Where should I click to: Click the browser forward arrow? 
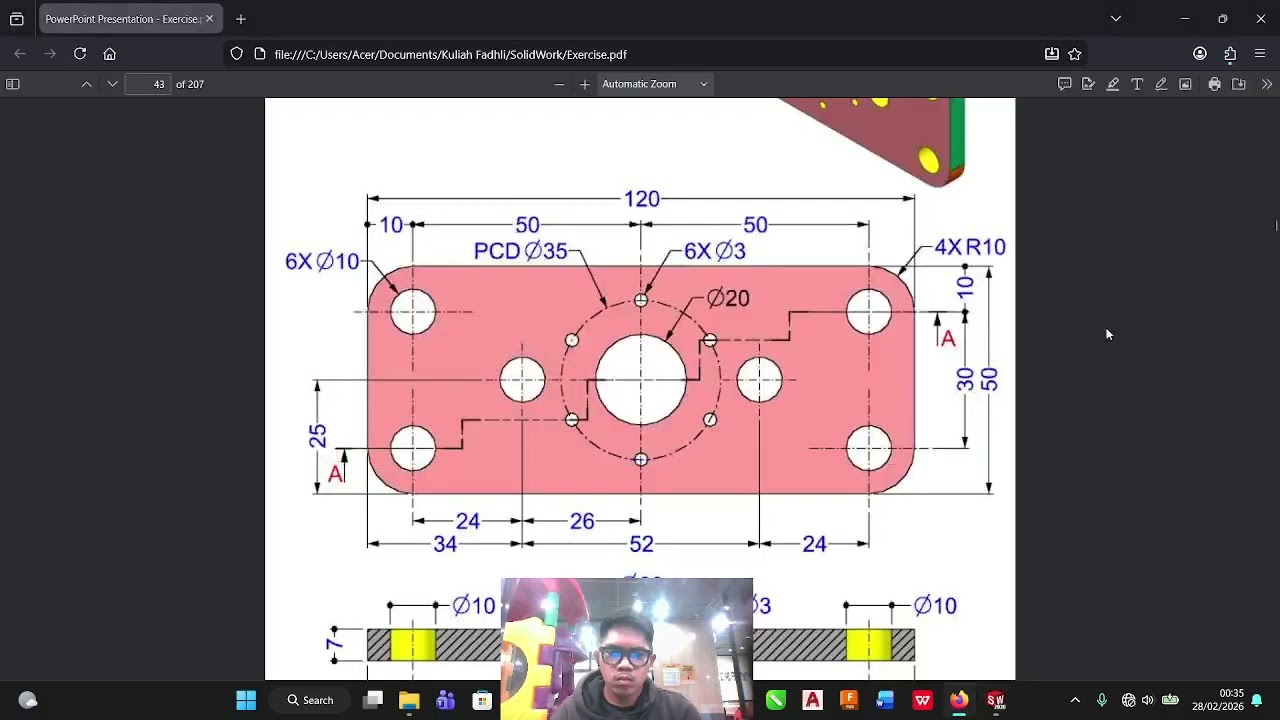[50, 54]
